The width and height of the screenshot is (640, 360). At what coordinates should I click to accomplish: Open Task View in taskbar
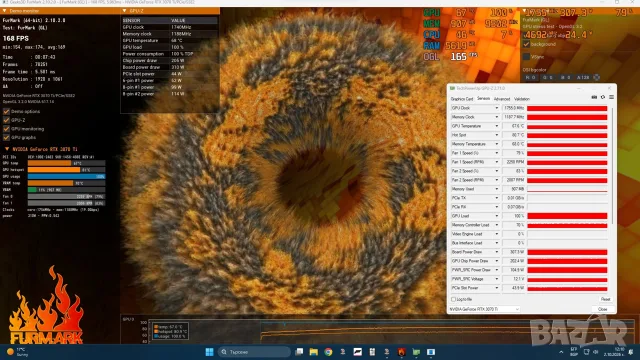click(299, 352)
